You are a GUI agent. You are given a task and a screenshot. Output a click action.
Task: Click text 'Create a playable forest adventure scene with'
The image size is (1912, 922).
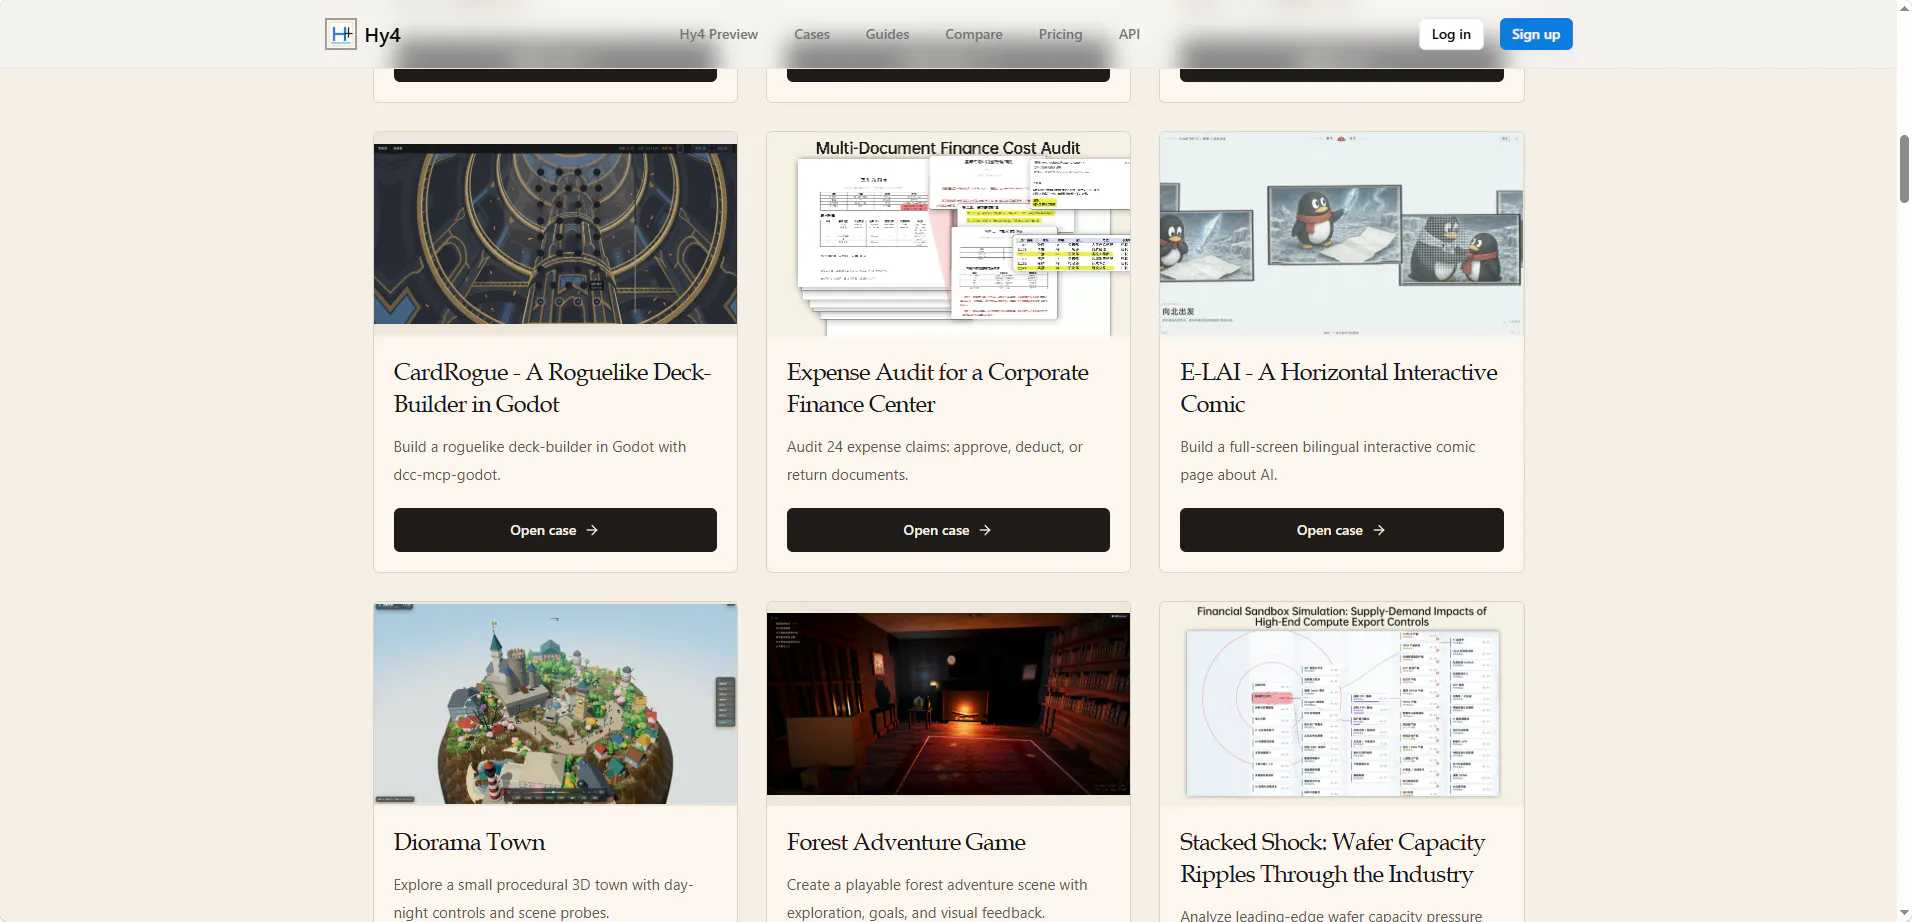pyautogui.click(x=937, y=885)
